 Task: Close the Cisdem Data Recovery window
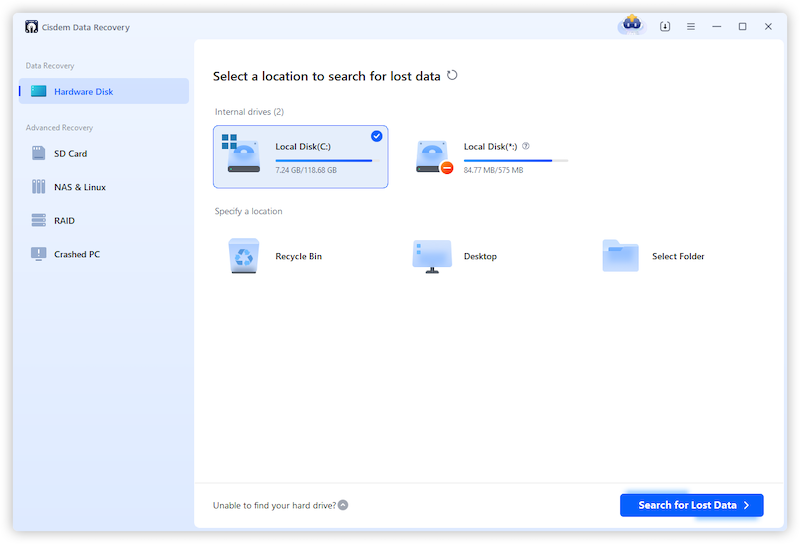(x=768, y=27)
